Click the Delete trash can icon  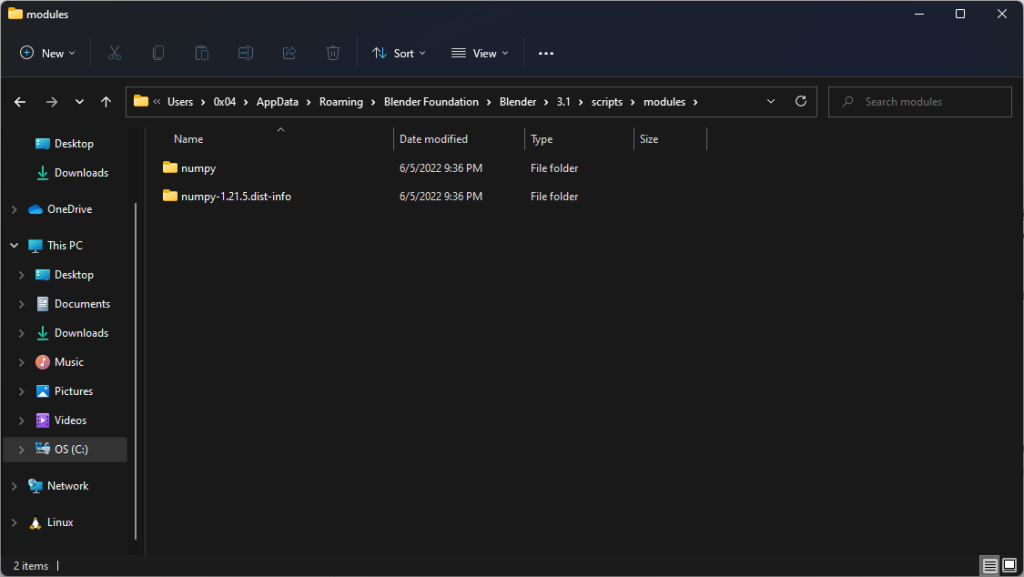[333, 53]
